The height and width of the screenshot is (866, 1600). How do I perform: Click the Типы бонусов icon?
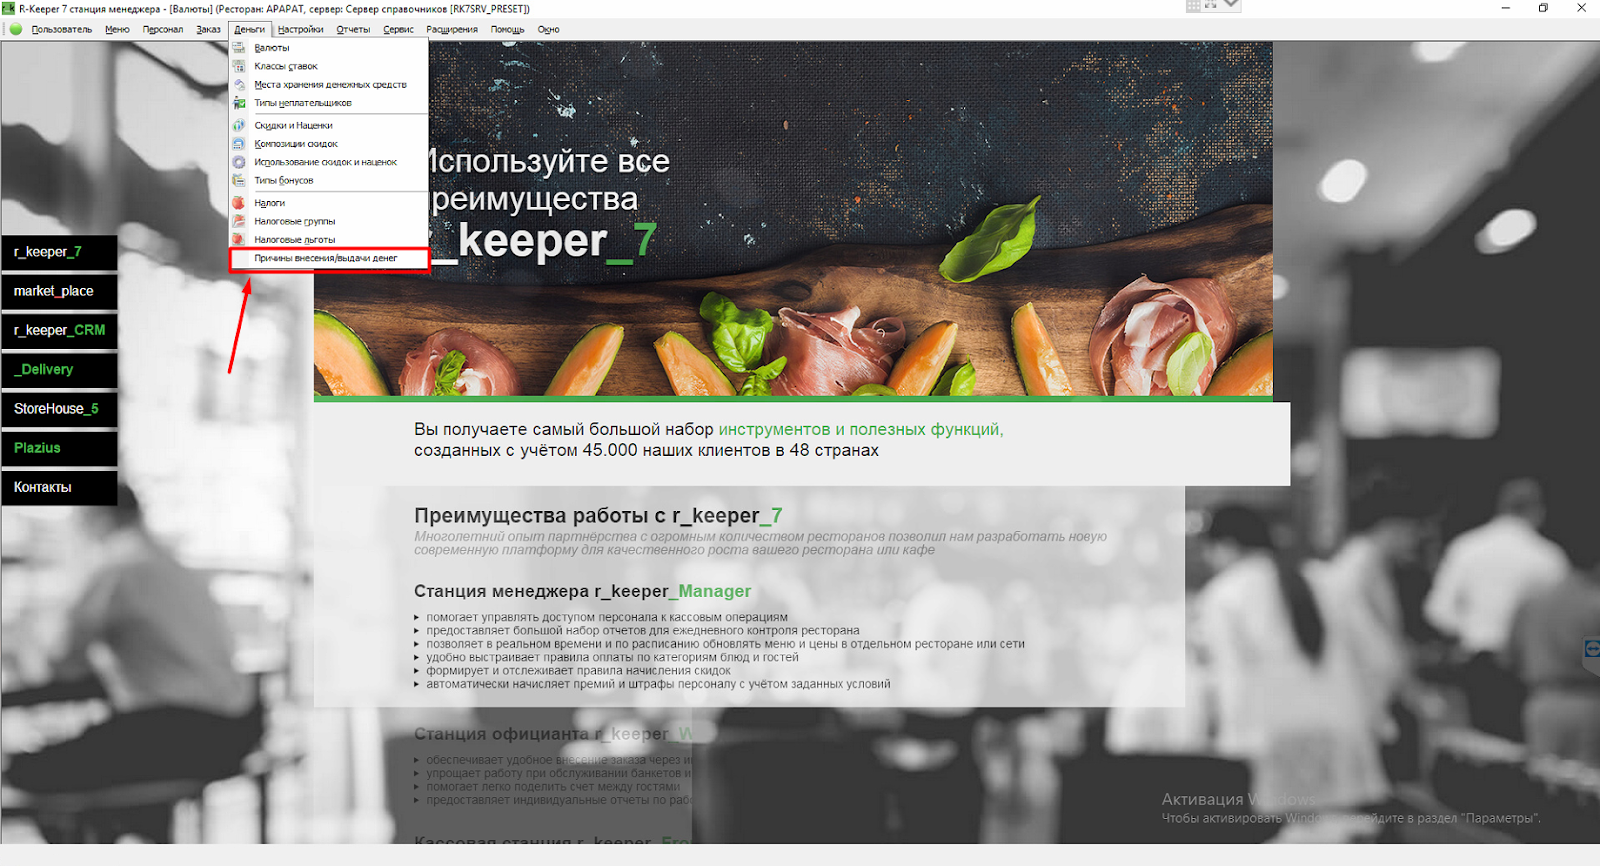pos(239,181)
